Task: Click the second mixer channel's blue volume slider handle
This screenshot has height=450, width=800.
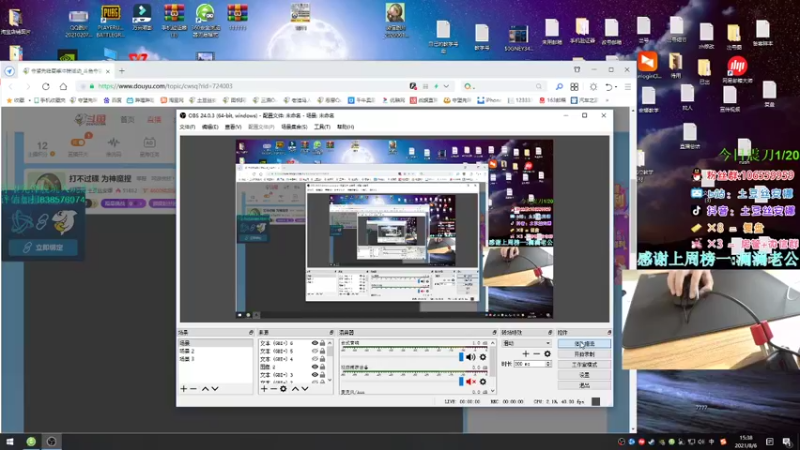Action: coord(461,382)
